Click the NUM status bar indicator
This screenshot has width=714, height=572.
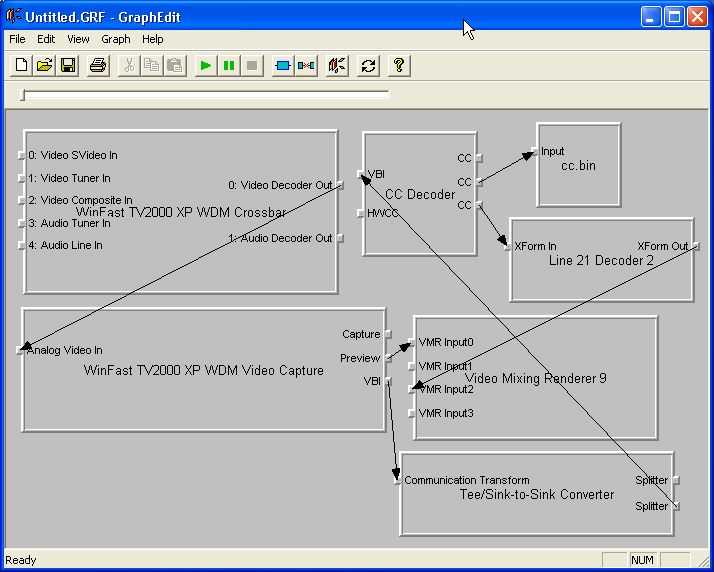[643, 560]
